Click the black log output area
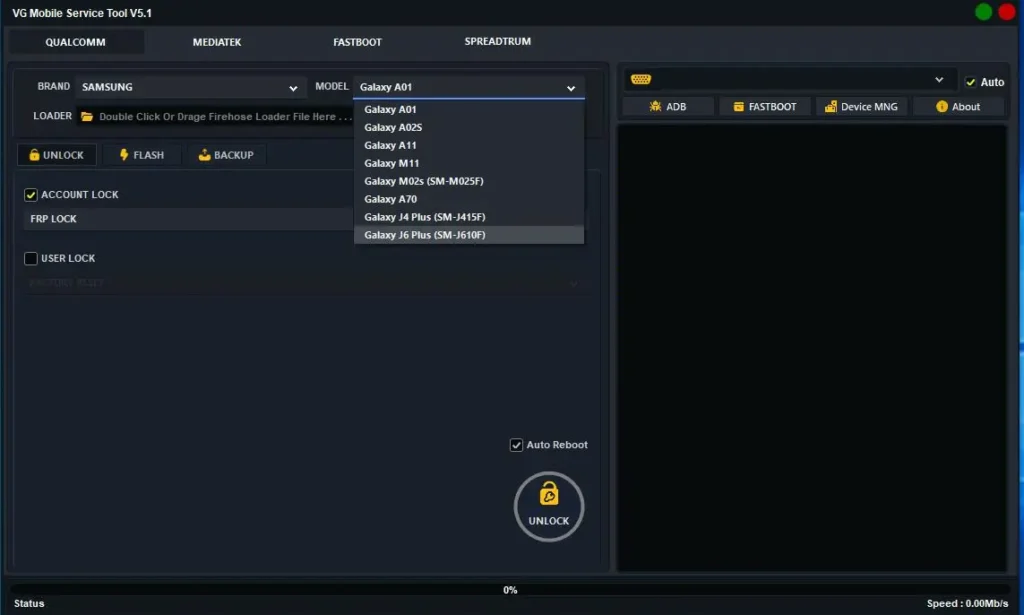The image size is (1024, 615). (812, 348)
